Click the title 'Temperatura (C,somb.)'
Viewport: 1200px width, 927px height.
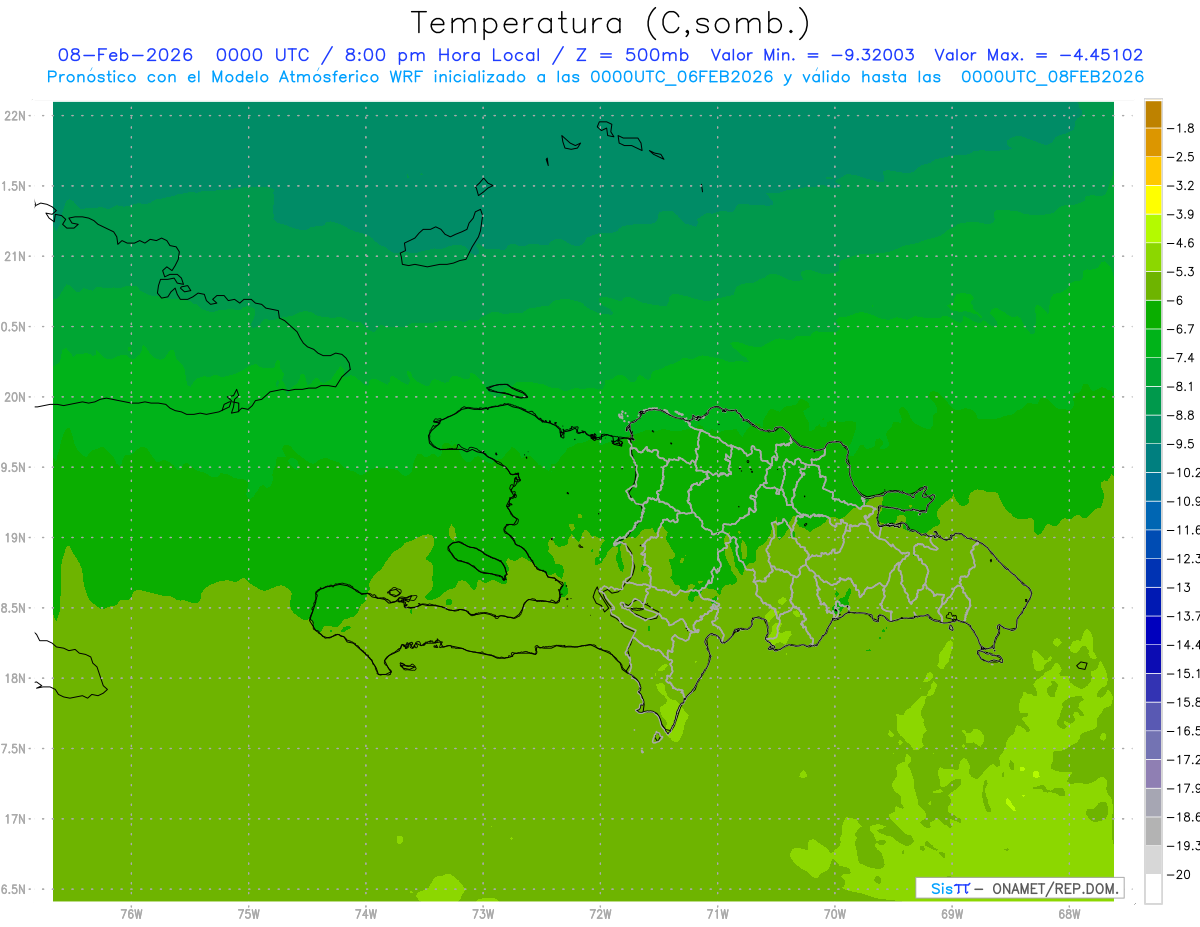(x=611, y=23)
